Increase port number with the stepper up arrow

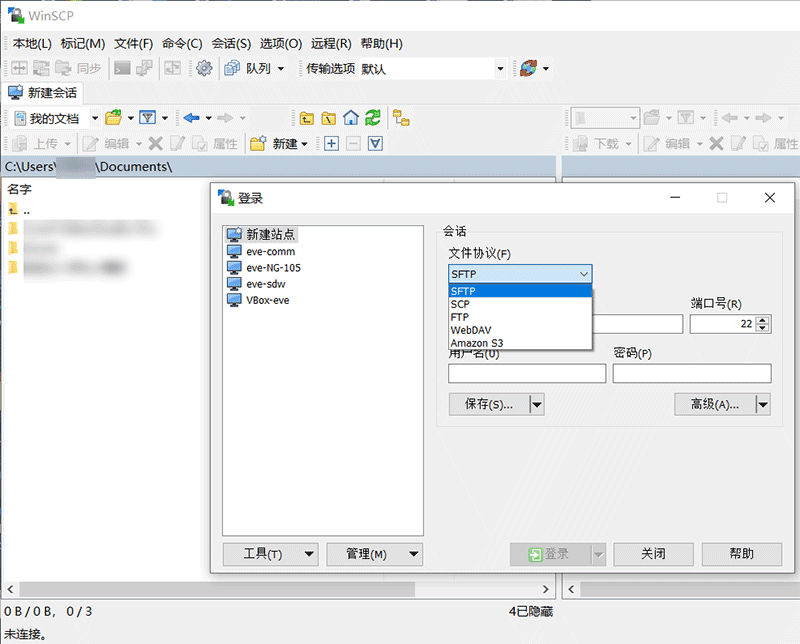coord(761,318)
